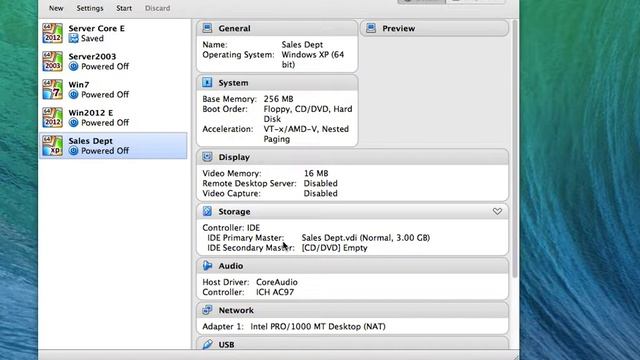Image resolution: width=640 pixels, height=360 pixels.
Task: Select the Server Core E virtual machine
Action: [x=113, y=33]
